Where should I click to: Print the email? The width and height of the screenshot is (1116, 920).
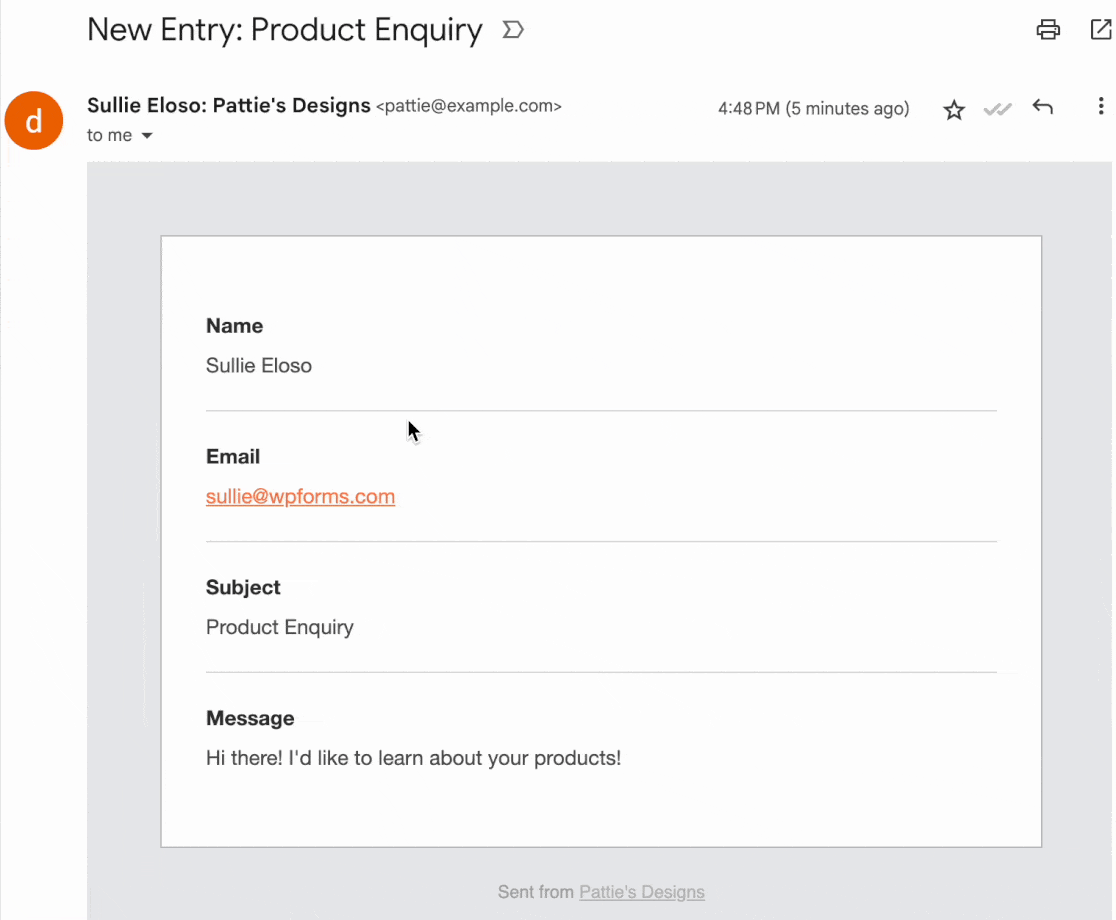coord(1047,30)
